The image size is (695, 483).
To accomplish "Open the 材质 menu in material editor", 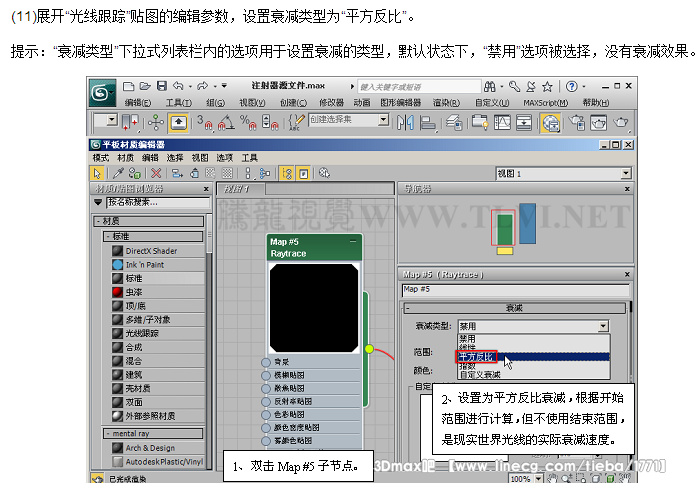I will [125, 158].
